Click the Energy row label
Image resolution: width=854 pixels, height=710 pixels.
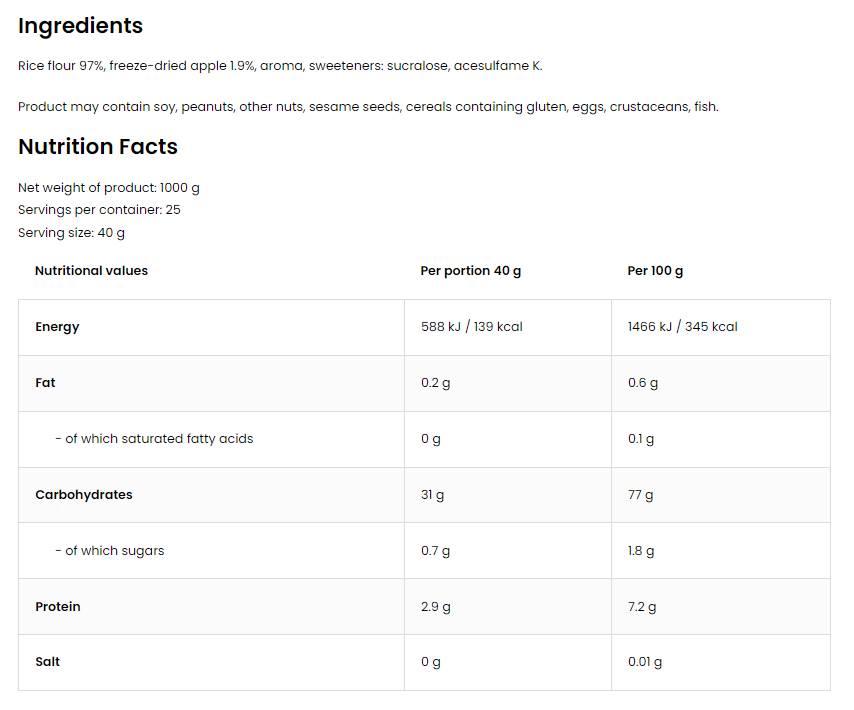click(57, 327)
